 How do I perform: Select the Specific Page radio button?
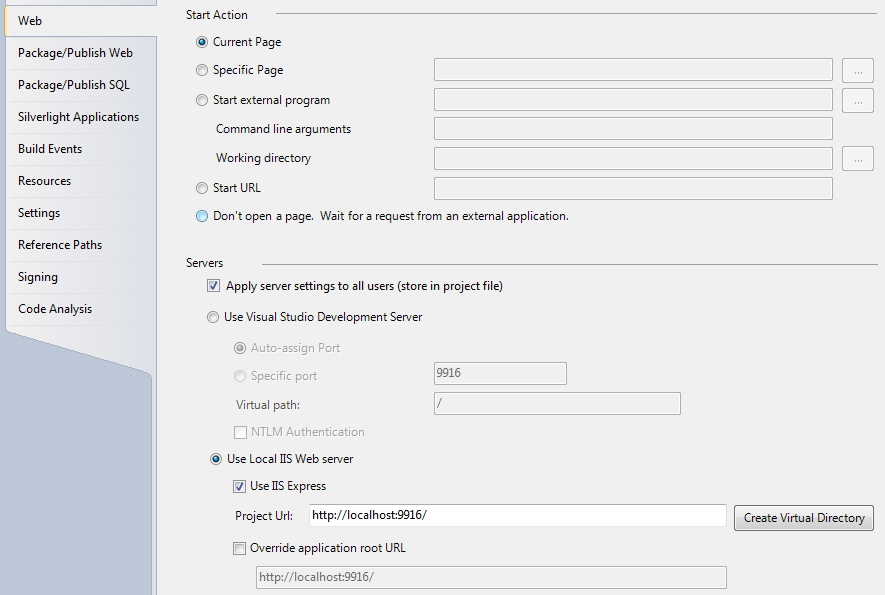click(x=203, y=70)
